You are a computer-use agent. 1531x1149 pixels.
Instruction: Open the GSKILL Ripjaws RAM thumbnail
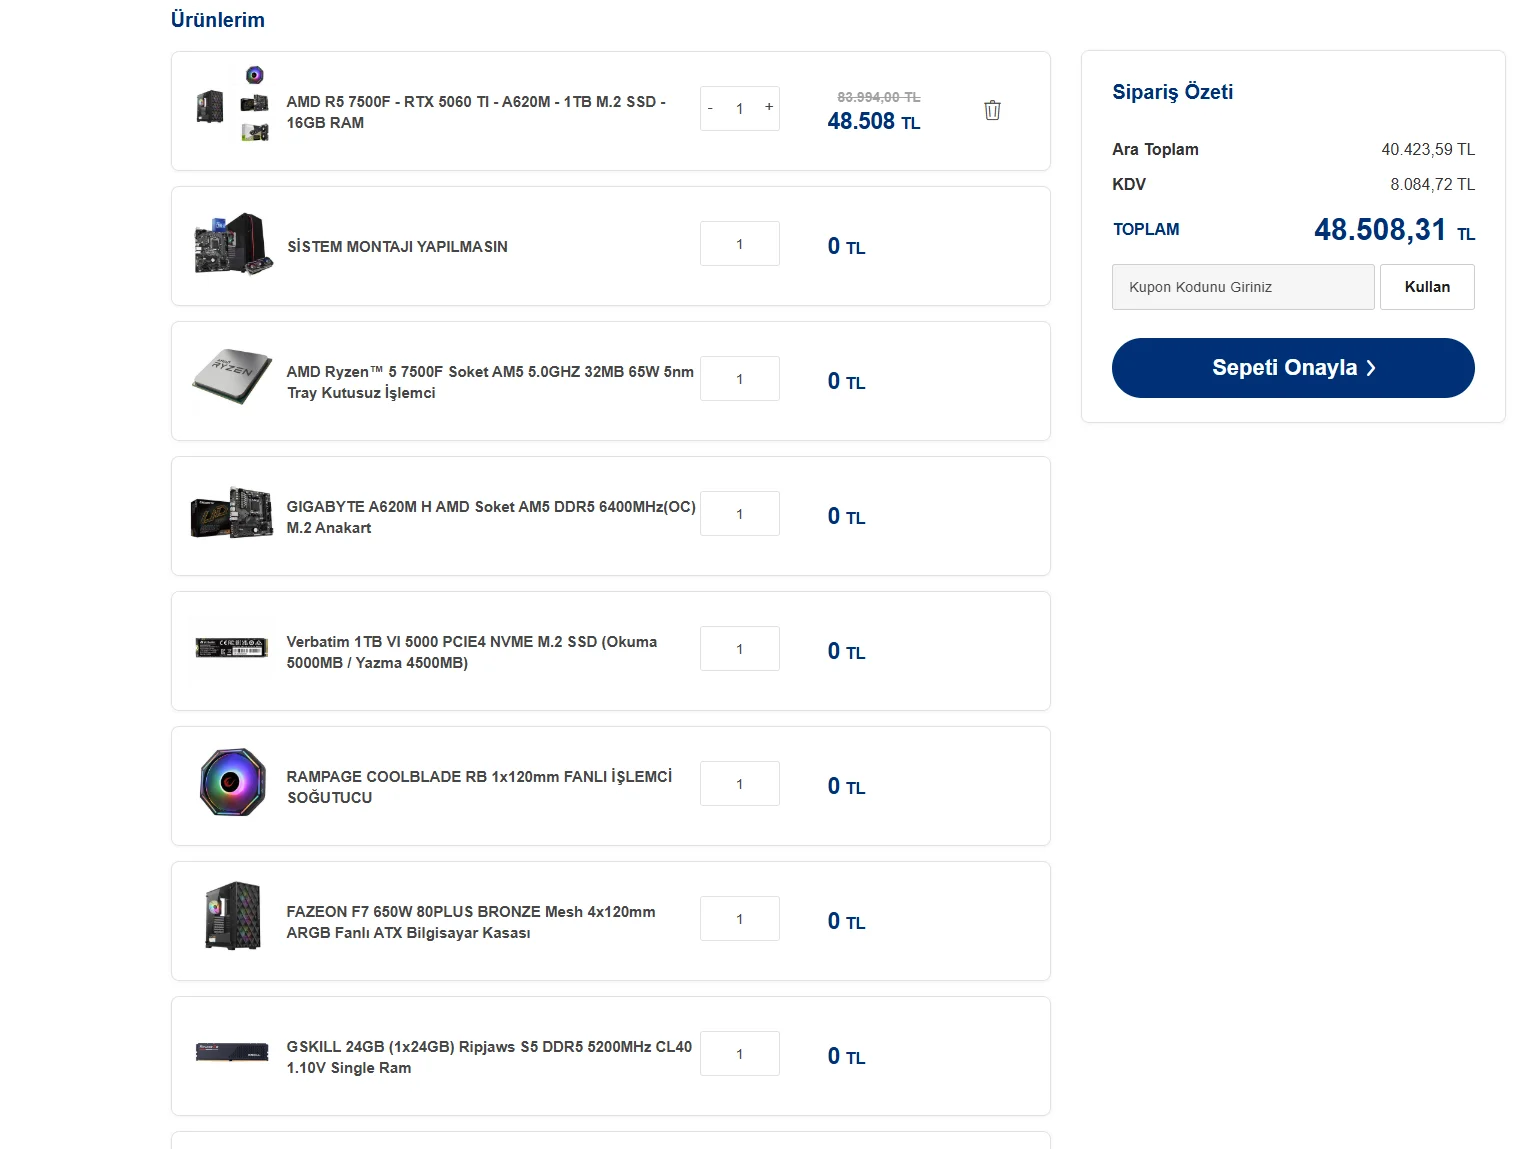tap(232, 1052)
